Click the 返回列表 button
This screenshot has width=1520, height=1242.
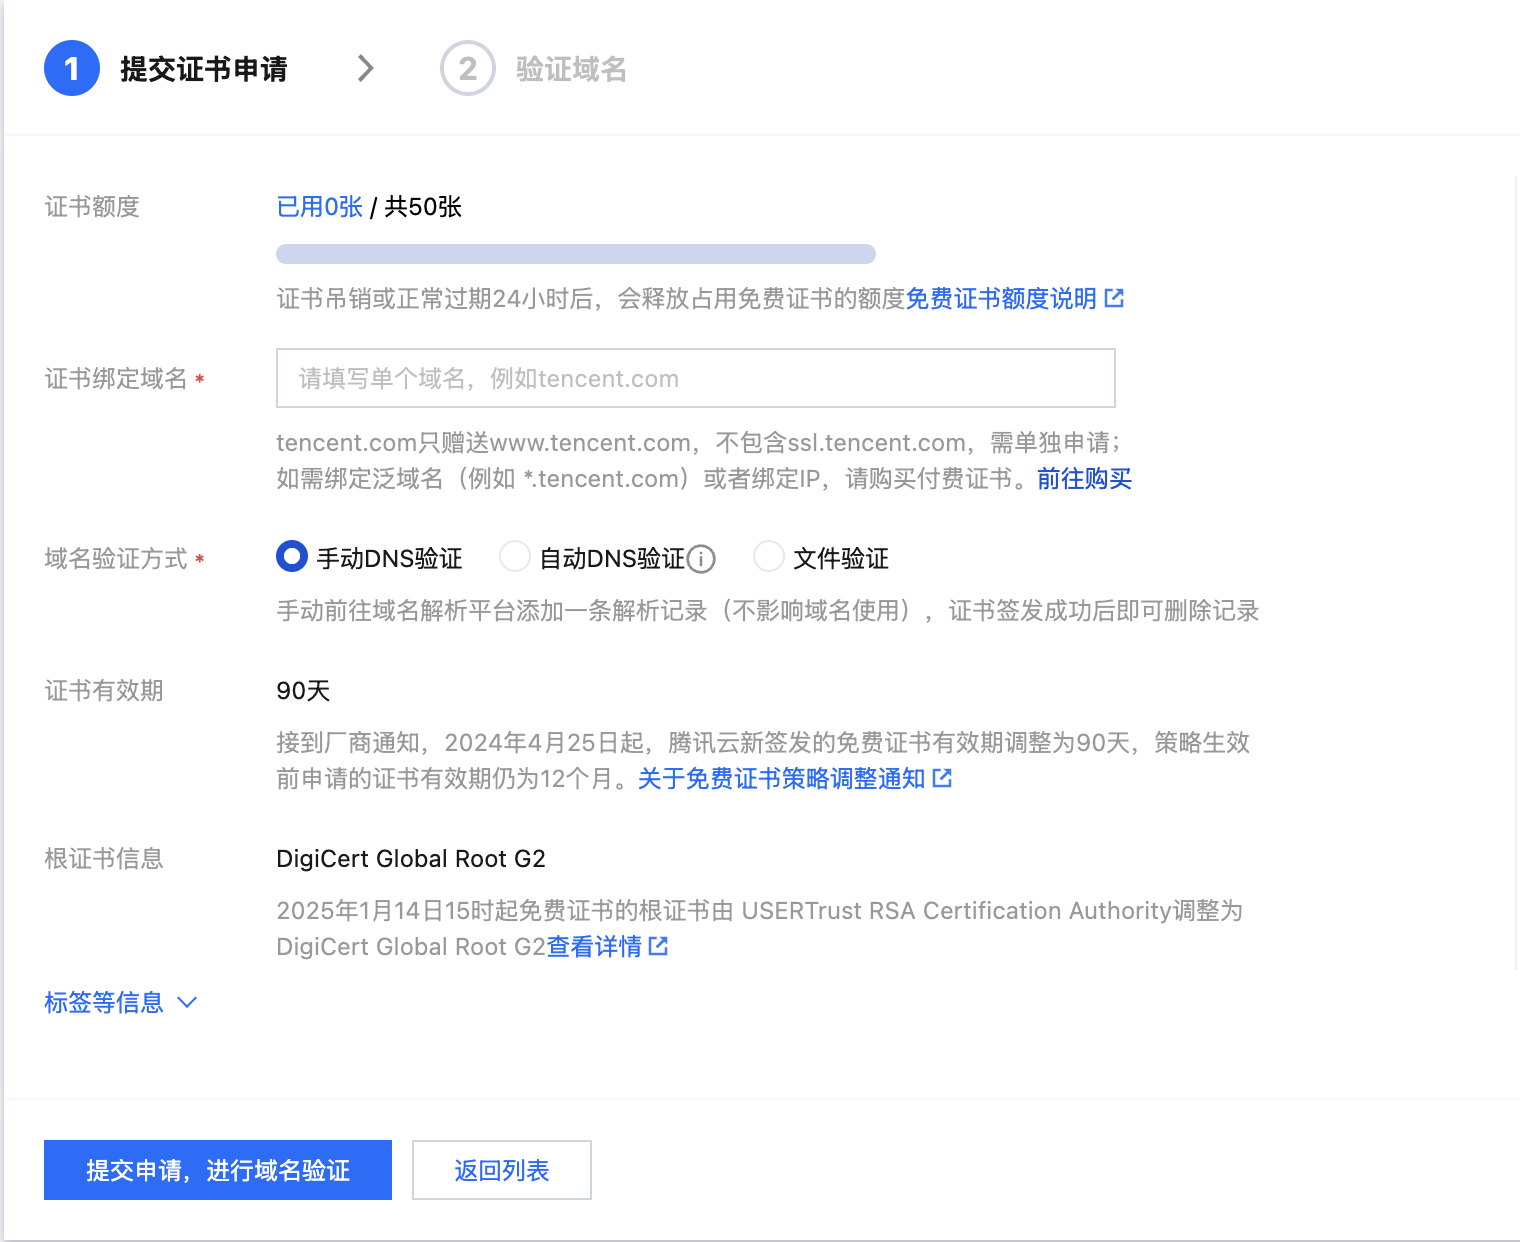(x=502, y=1170)
